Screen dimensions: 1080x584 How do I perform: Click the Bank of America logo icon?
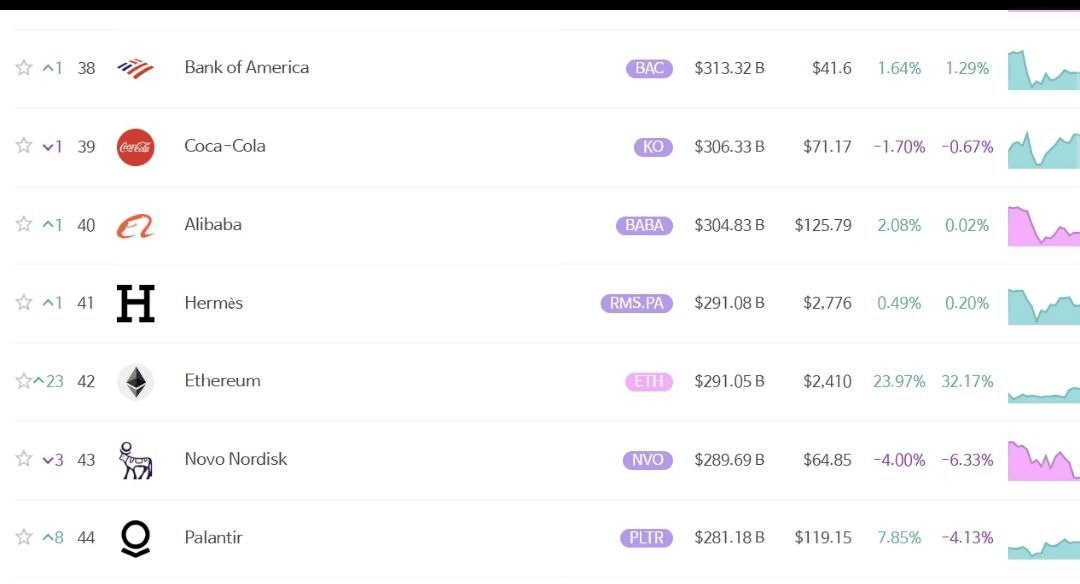tap(136, 68)
